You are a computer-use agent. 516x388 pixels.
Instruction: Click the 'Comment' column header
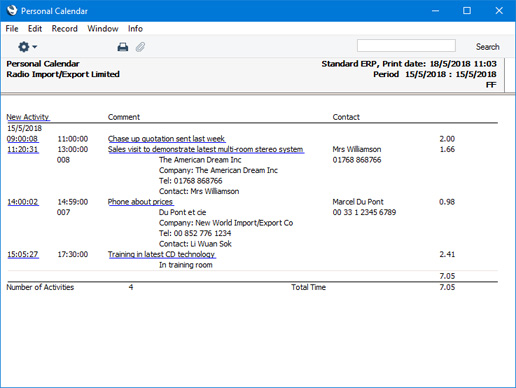(x=124, y=117)
